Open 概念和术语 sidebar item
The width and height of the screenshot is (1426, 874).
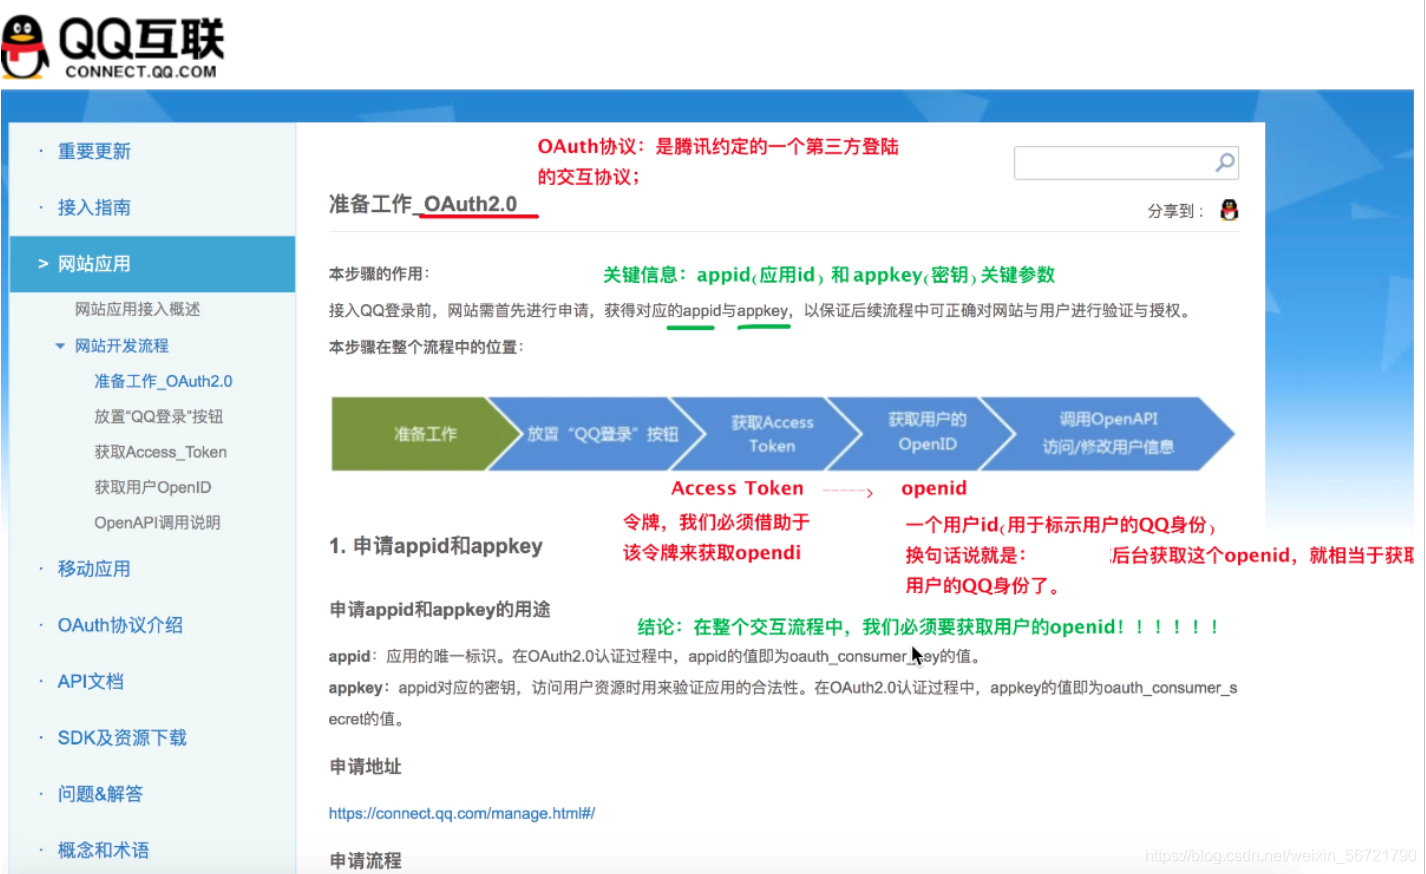(x=103, y=850)
